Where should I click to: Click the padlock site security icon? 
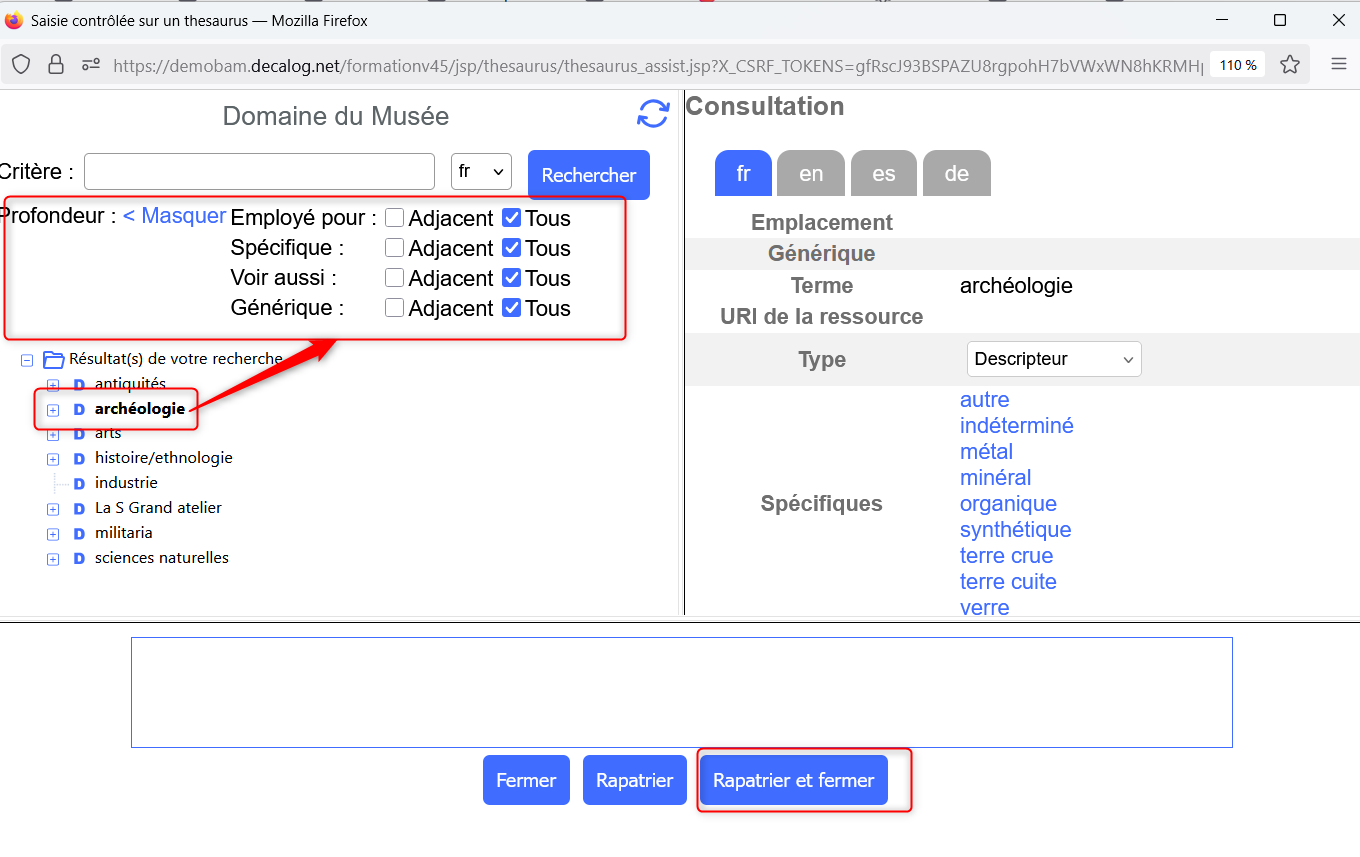coord(56,65)
